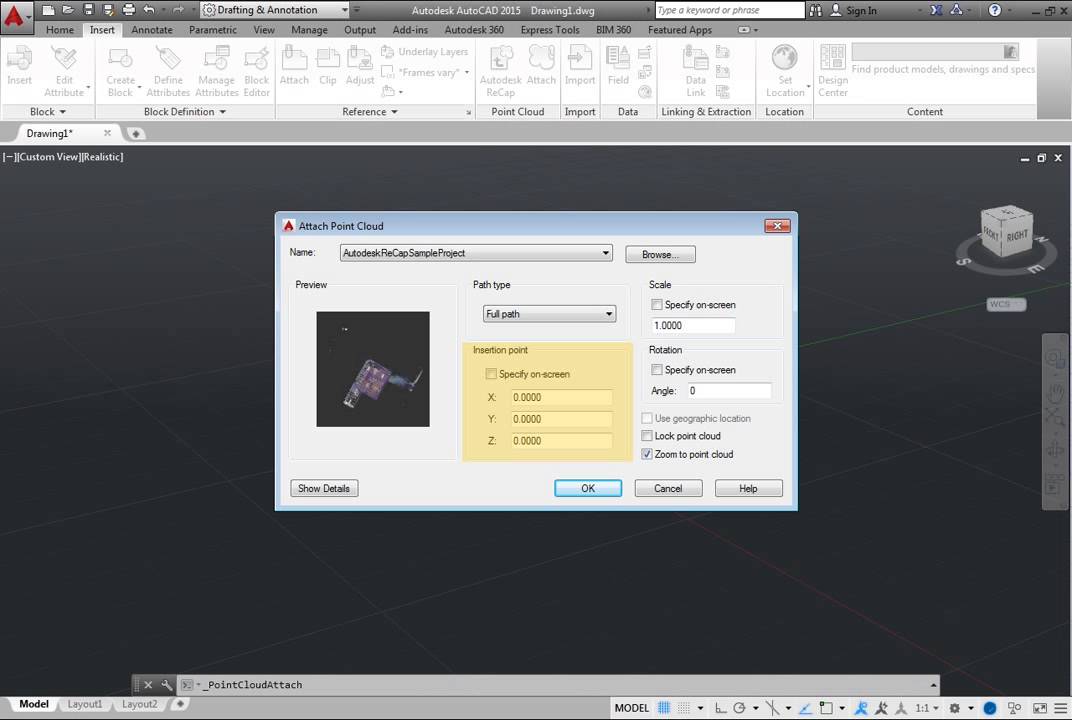Image resolution: width=1072 pixels, height=720 pixels.
Task: Click the Plot printer icon
Action: (x=129, y=10)
